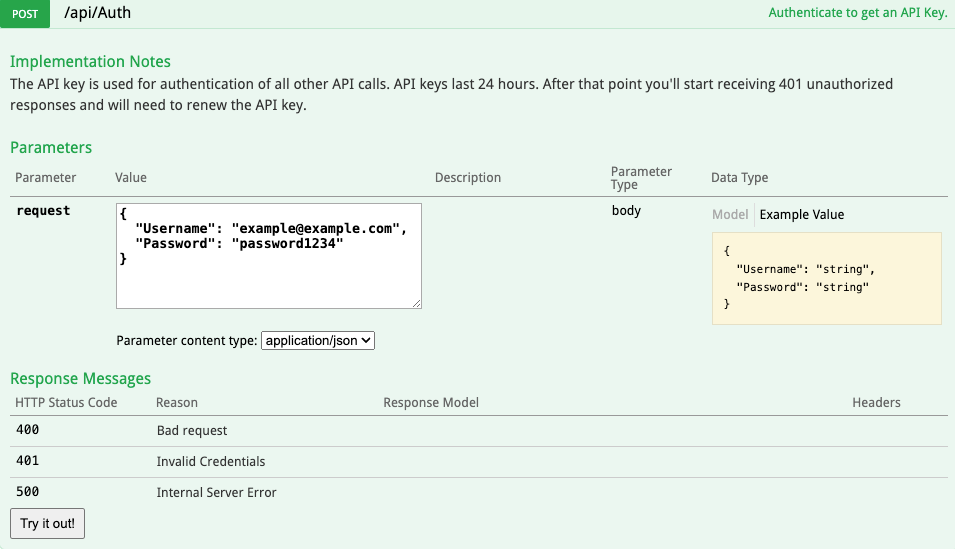Click the 'Data Type' column header
955x549 pixels.
click(x=739, y=178)
